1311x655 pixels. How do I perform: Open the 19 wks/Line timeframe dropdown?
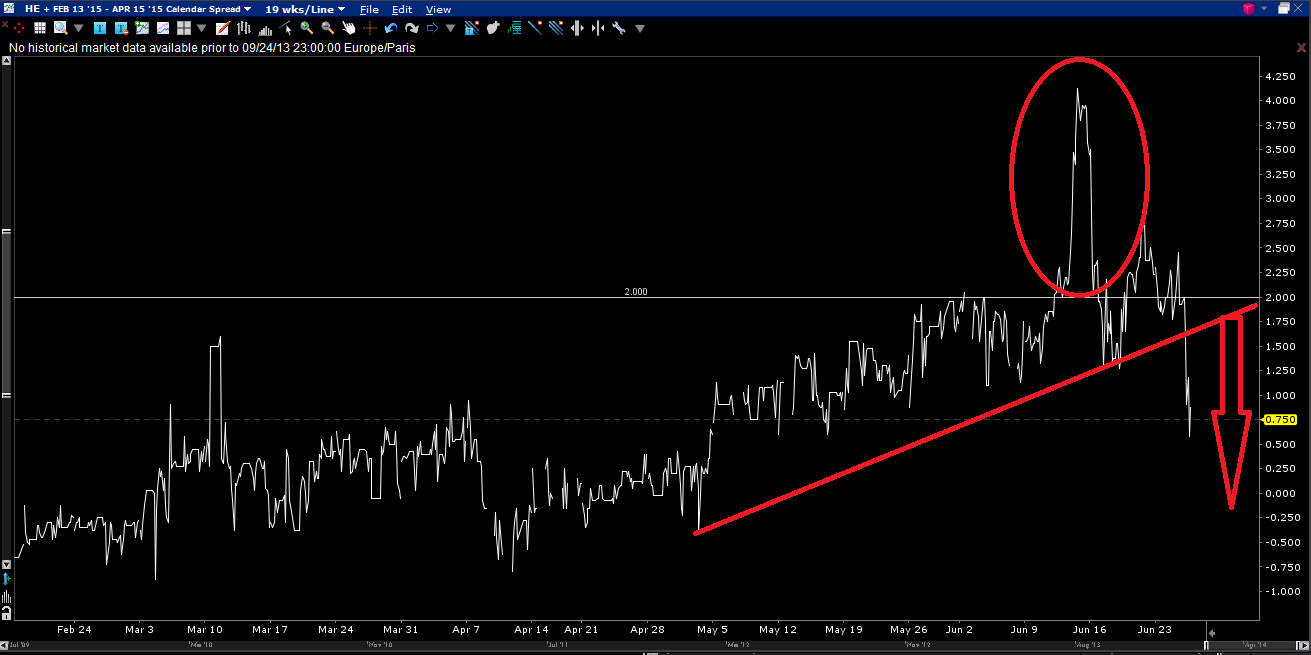[340, 9]
